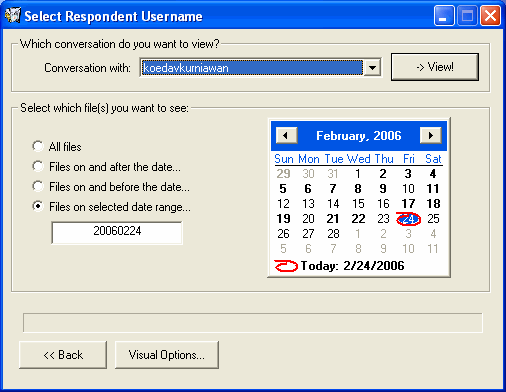Select February 3 in the calendar
Image resolution: width=506 pixels, height=392 pixels.
click(x=408, y=174)
